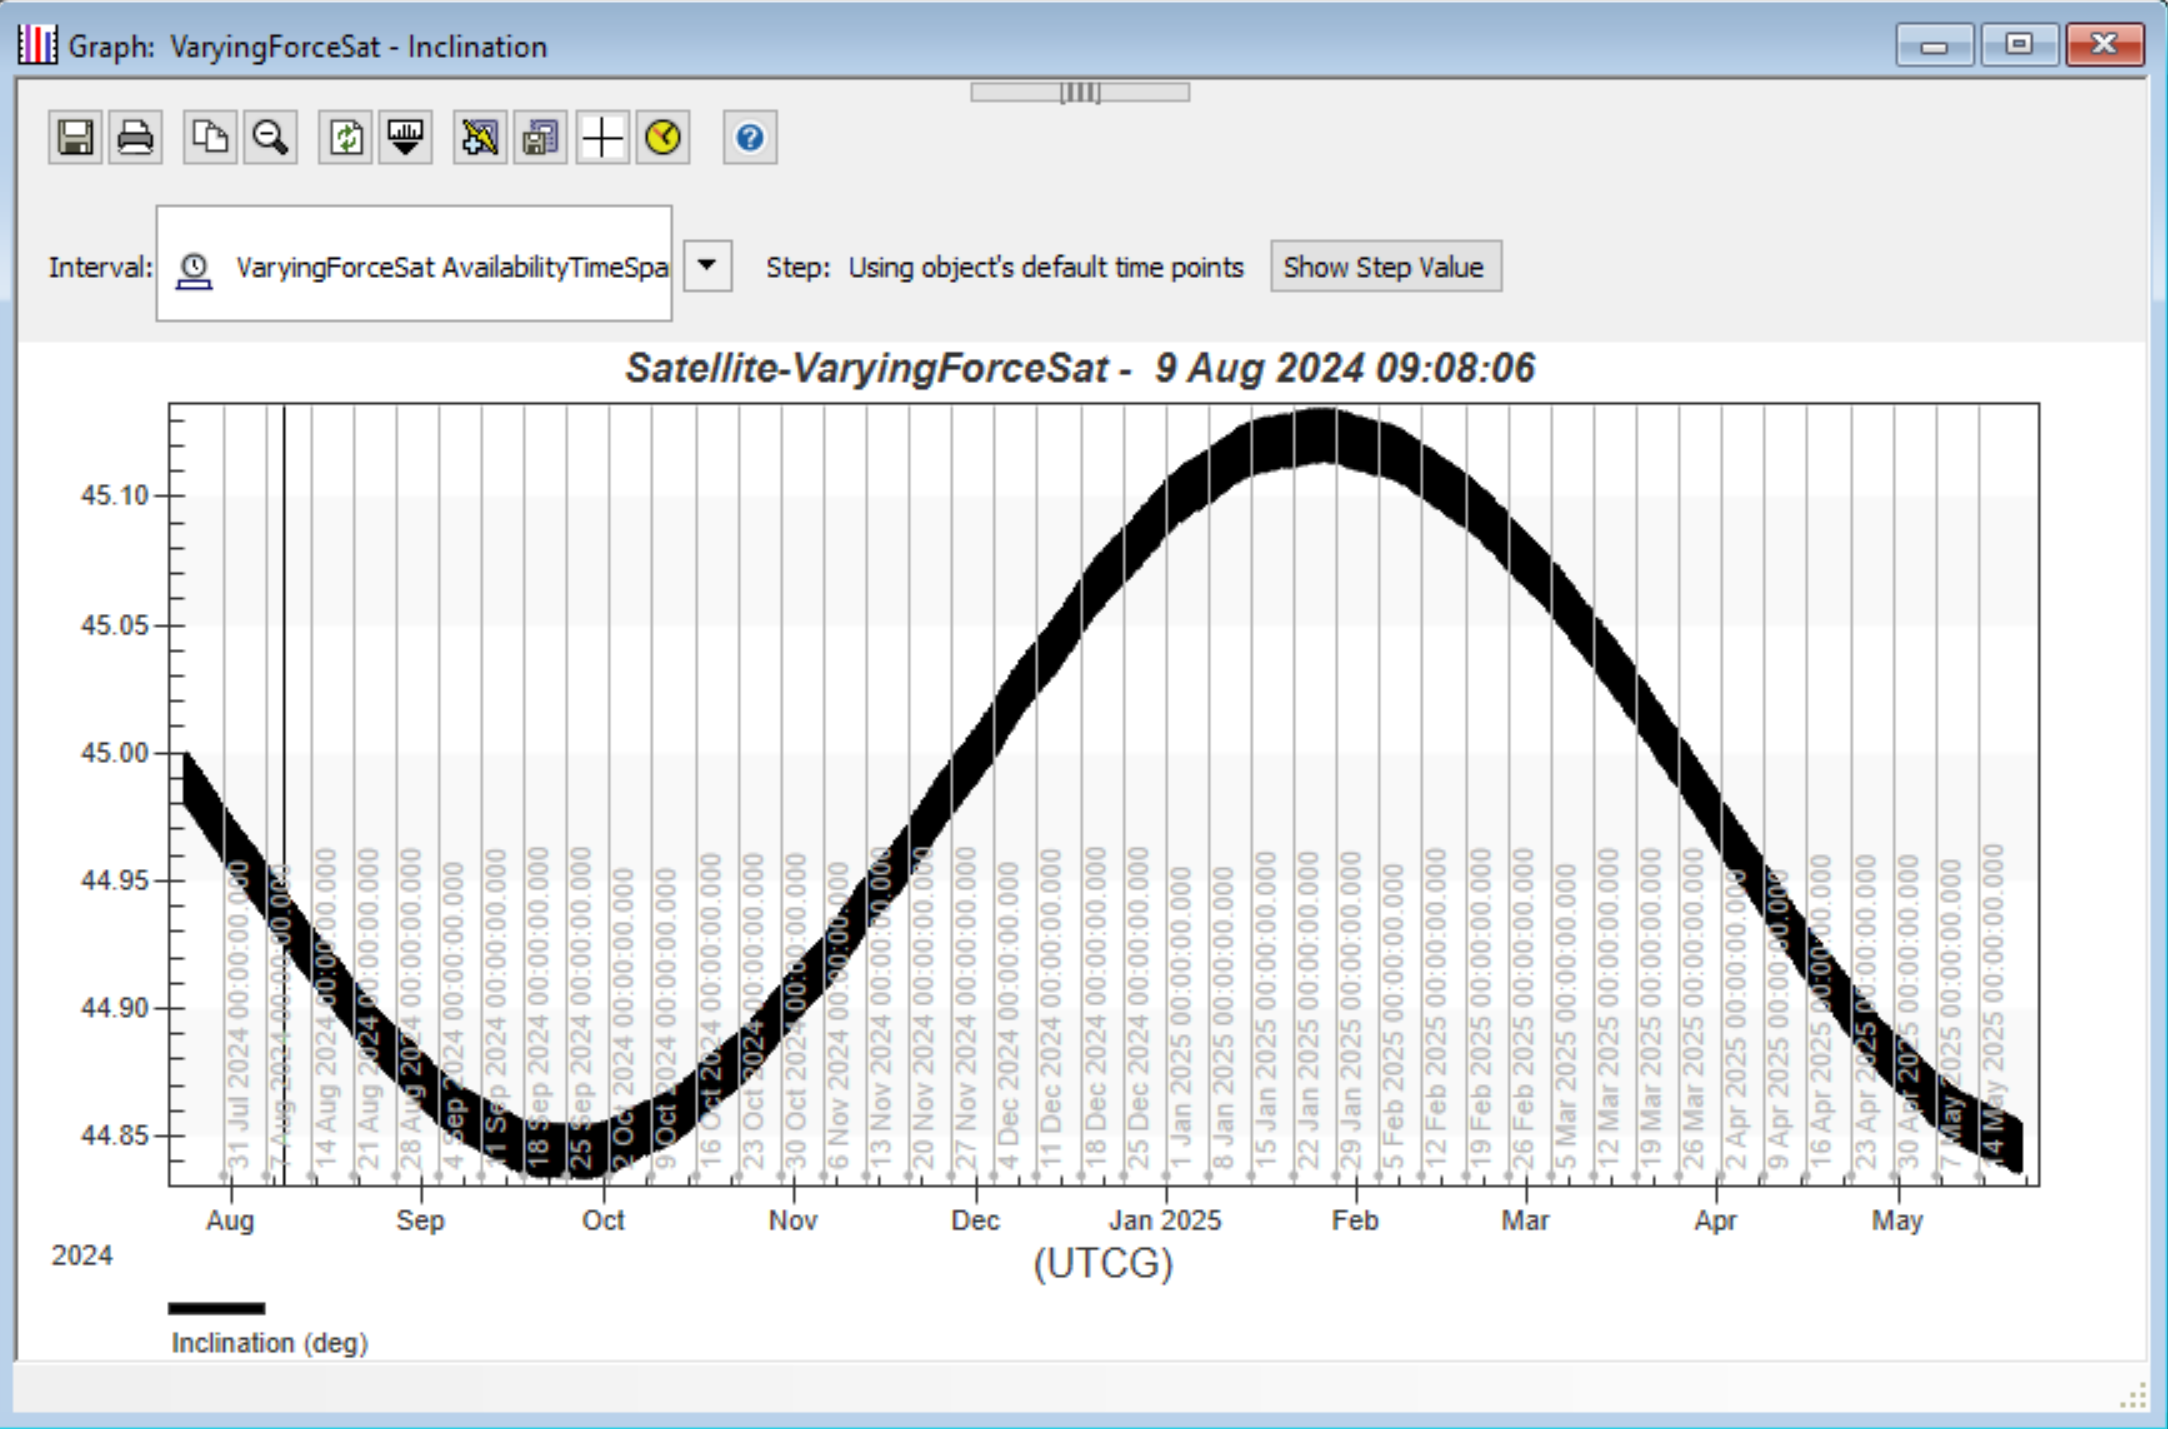Click the May x-axis label

coord(1897,1221)
